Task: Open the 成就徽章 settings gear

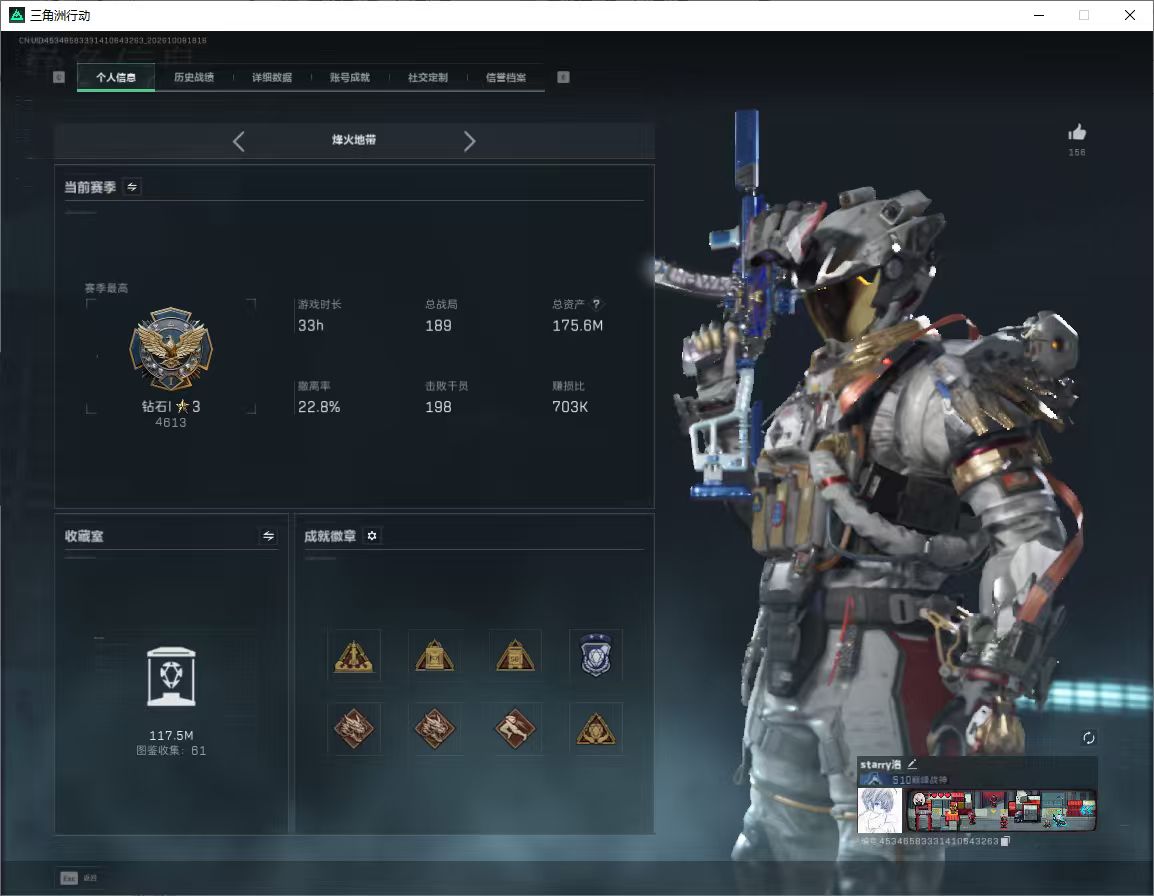Action: pyautogui.click(x=372, y=536)
